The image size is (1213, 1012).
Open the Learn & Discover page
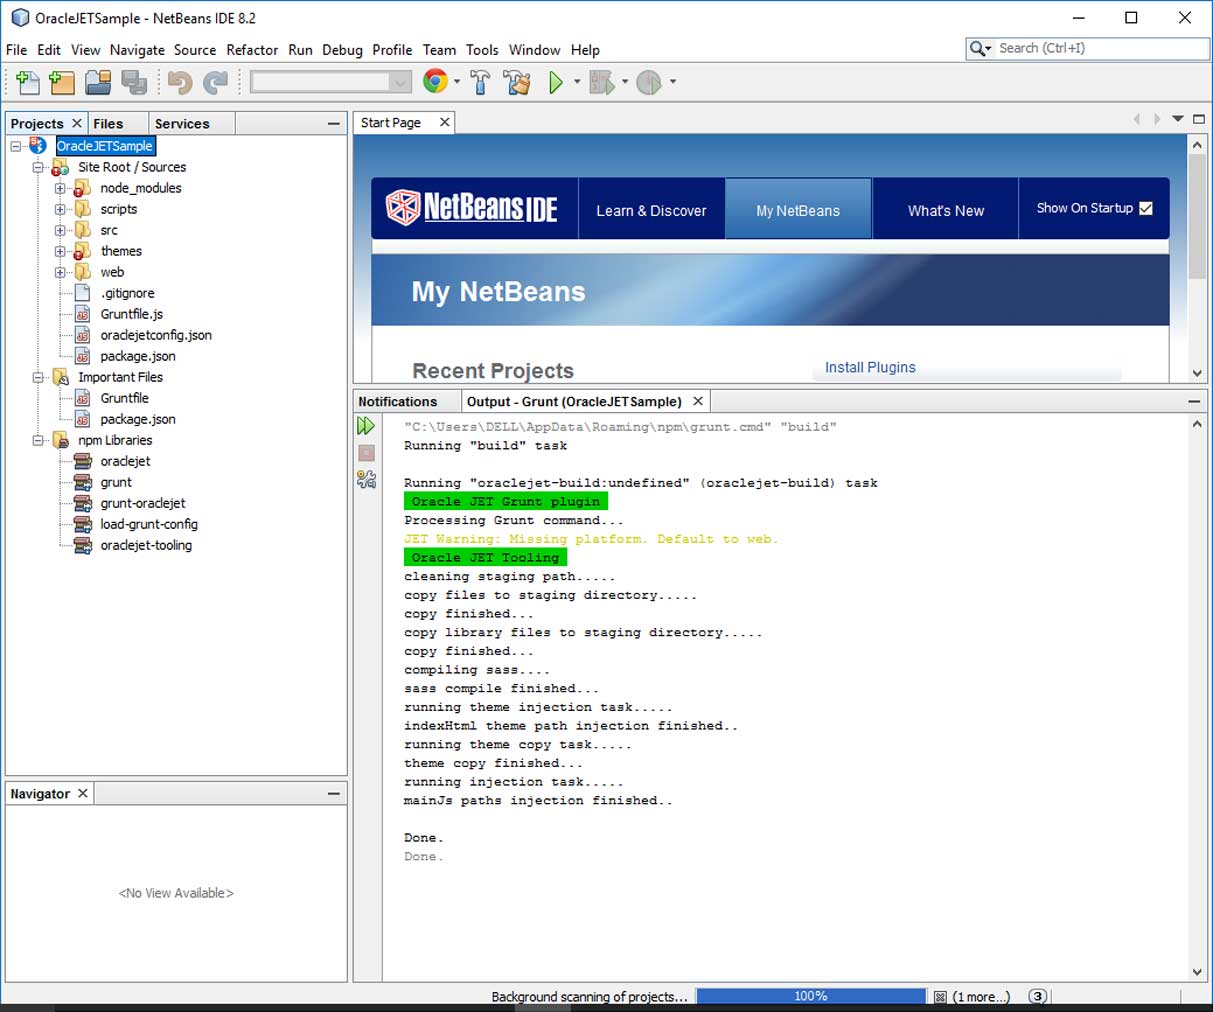point(651,210)
